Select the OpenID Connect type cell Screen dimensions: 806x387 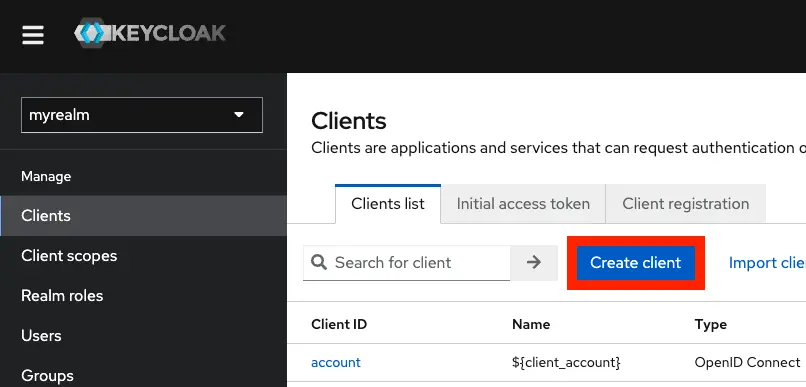(x=747, y=362)
